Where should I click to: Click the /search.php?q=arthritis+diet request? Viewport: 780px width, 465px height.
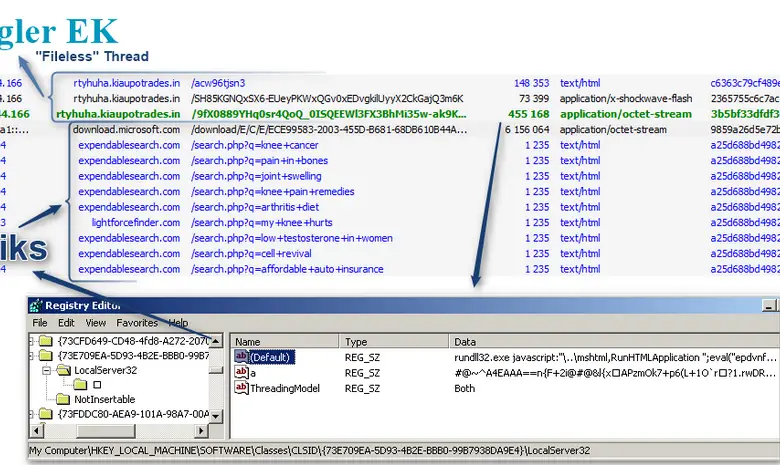[x=255, y=207]
